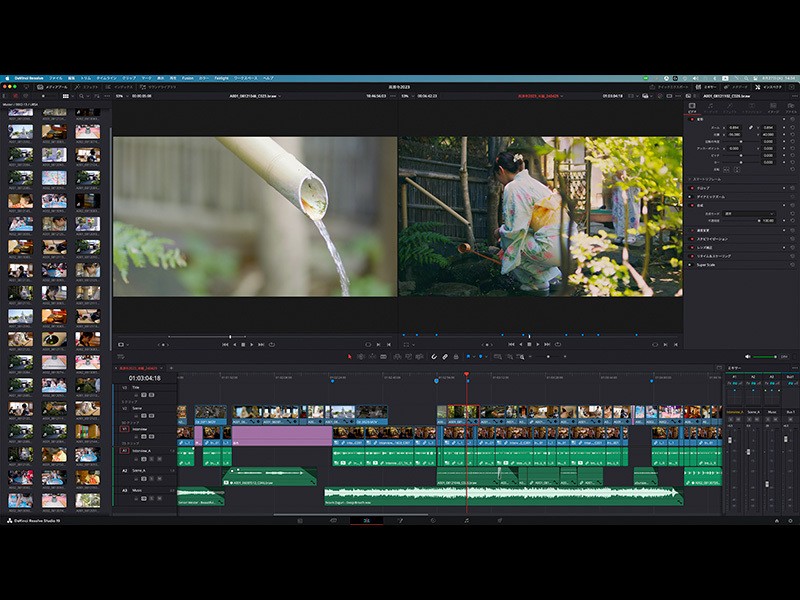Image resolution: width=800 pixels, height=600 pixels.
Task: Open project settings gear at bottom right
Action: tap(790, 521)
